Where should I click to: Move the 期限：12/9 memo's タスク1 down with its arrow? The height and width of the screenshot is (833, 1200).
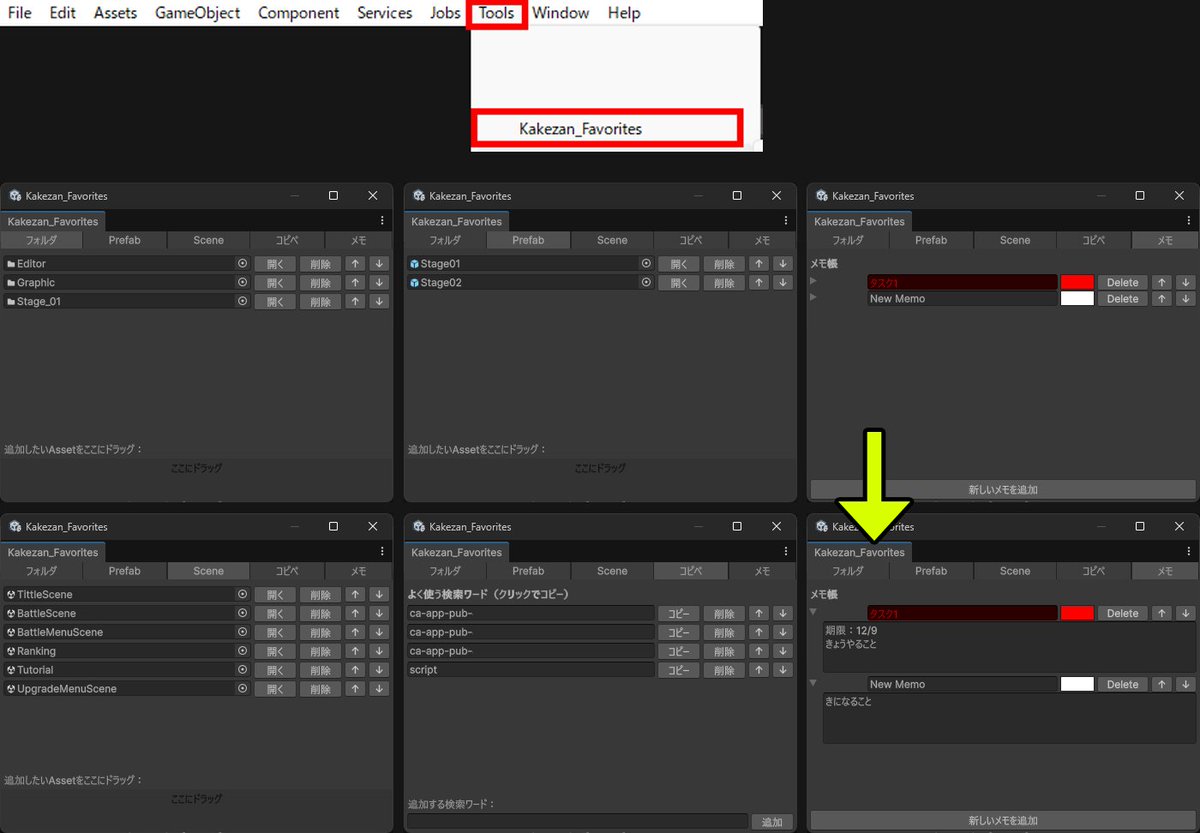[1186, 613]
